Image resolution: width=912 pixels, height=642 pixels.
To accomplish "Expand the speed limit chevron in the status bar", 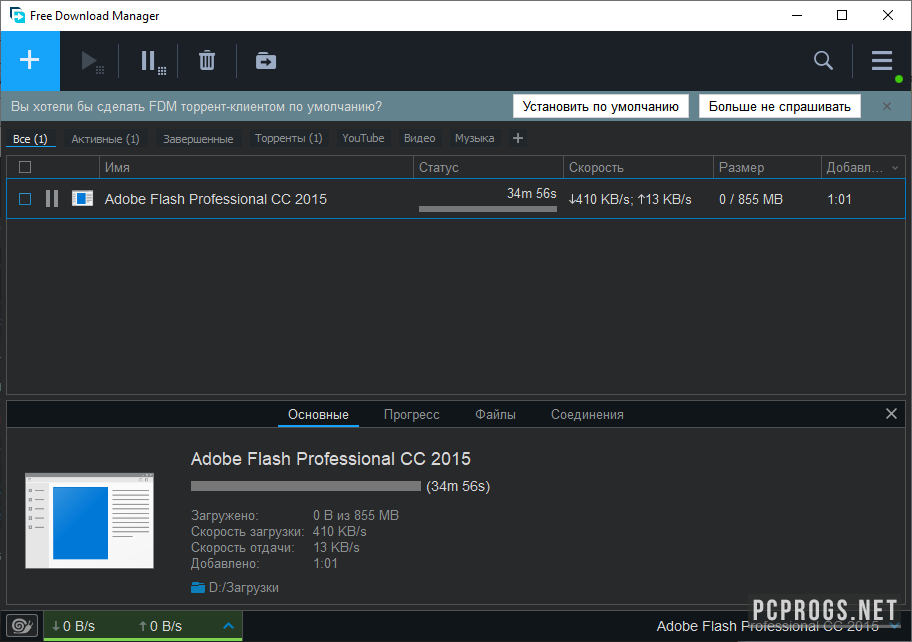I will click(228, 626).
